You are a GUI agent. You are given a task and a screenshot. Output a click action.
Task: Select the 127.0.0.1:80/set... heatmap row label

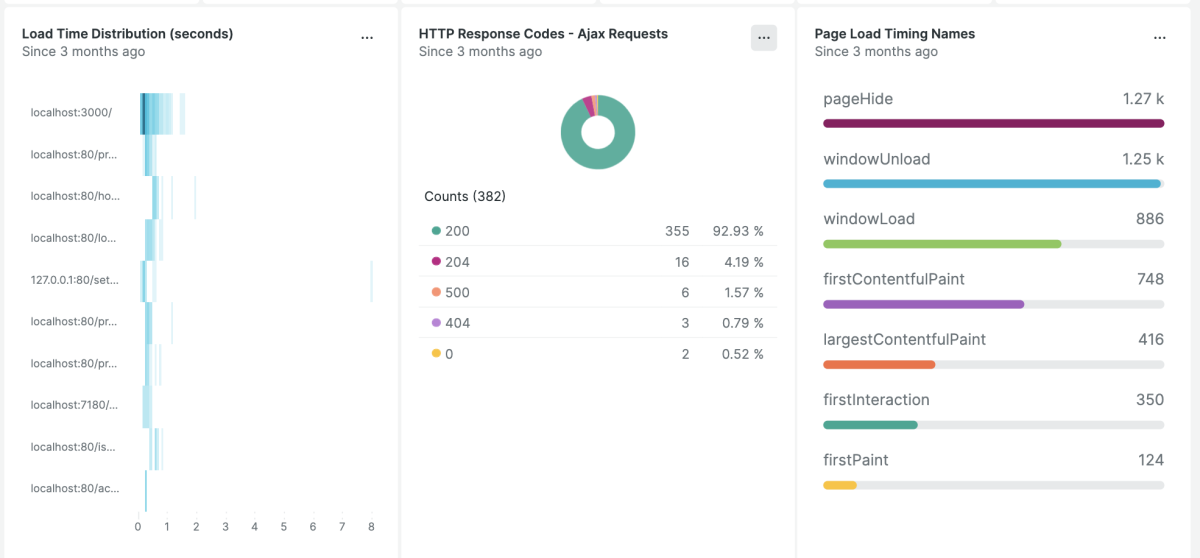point(75,280)
